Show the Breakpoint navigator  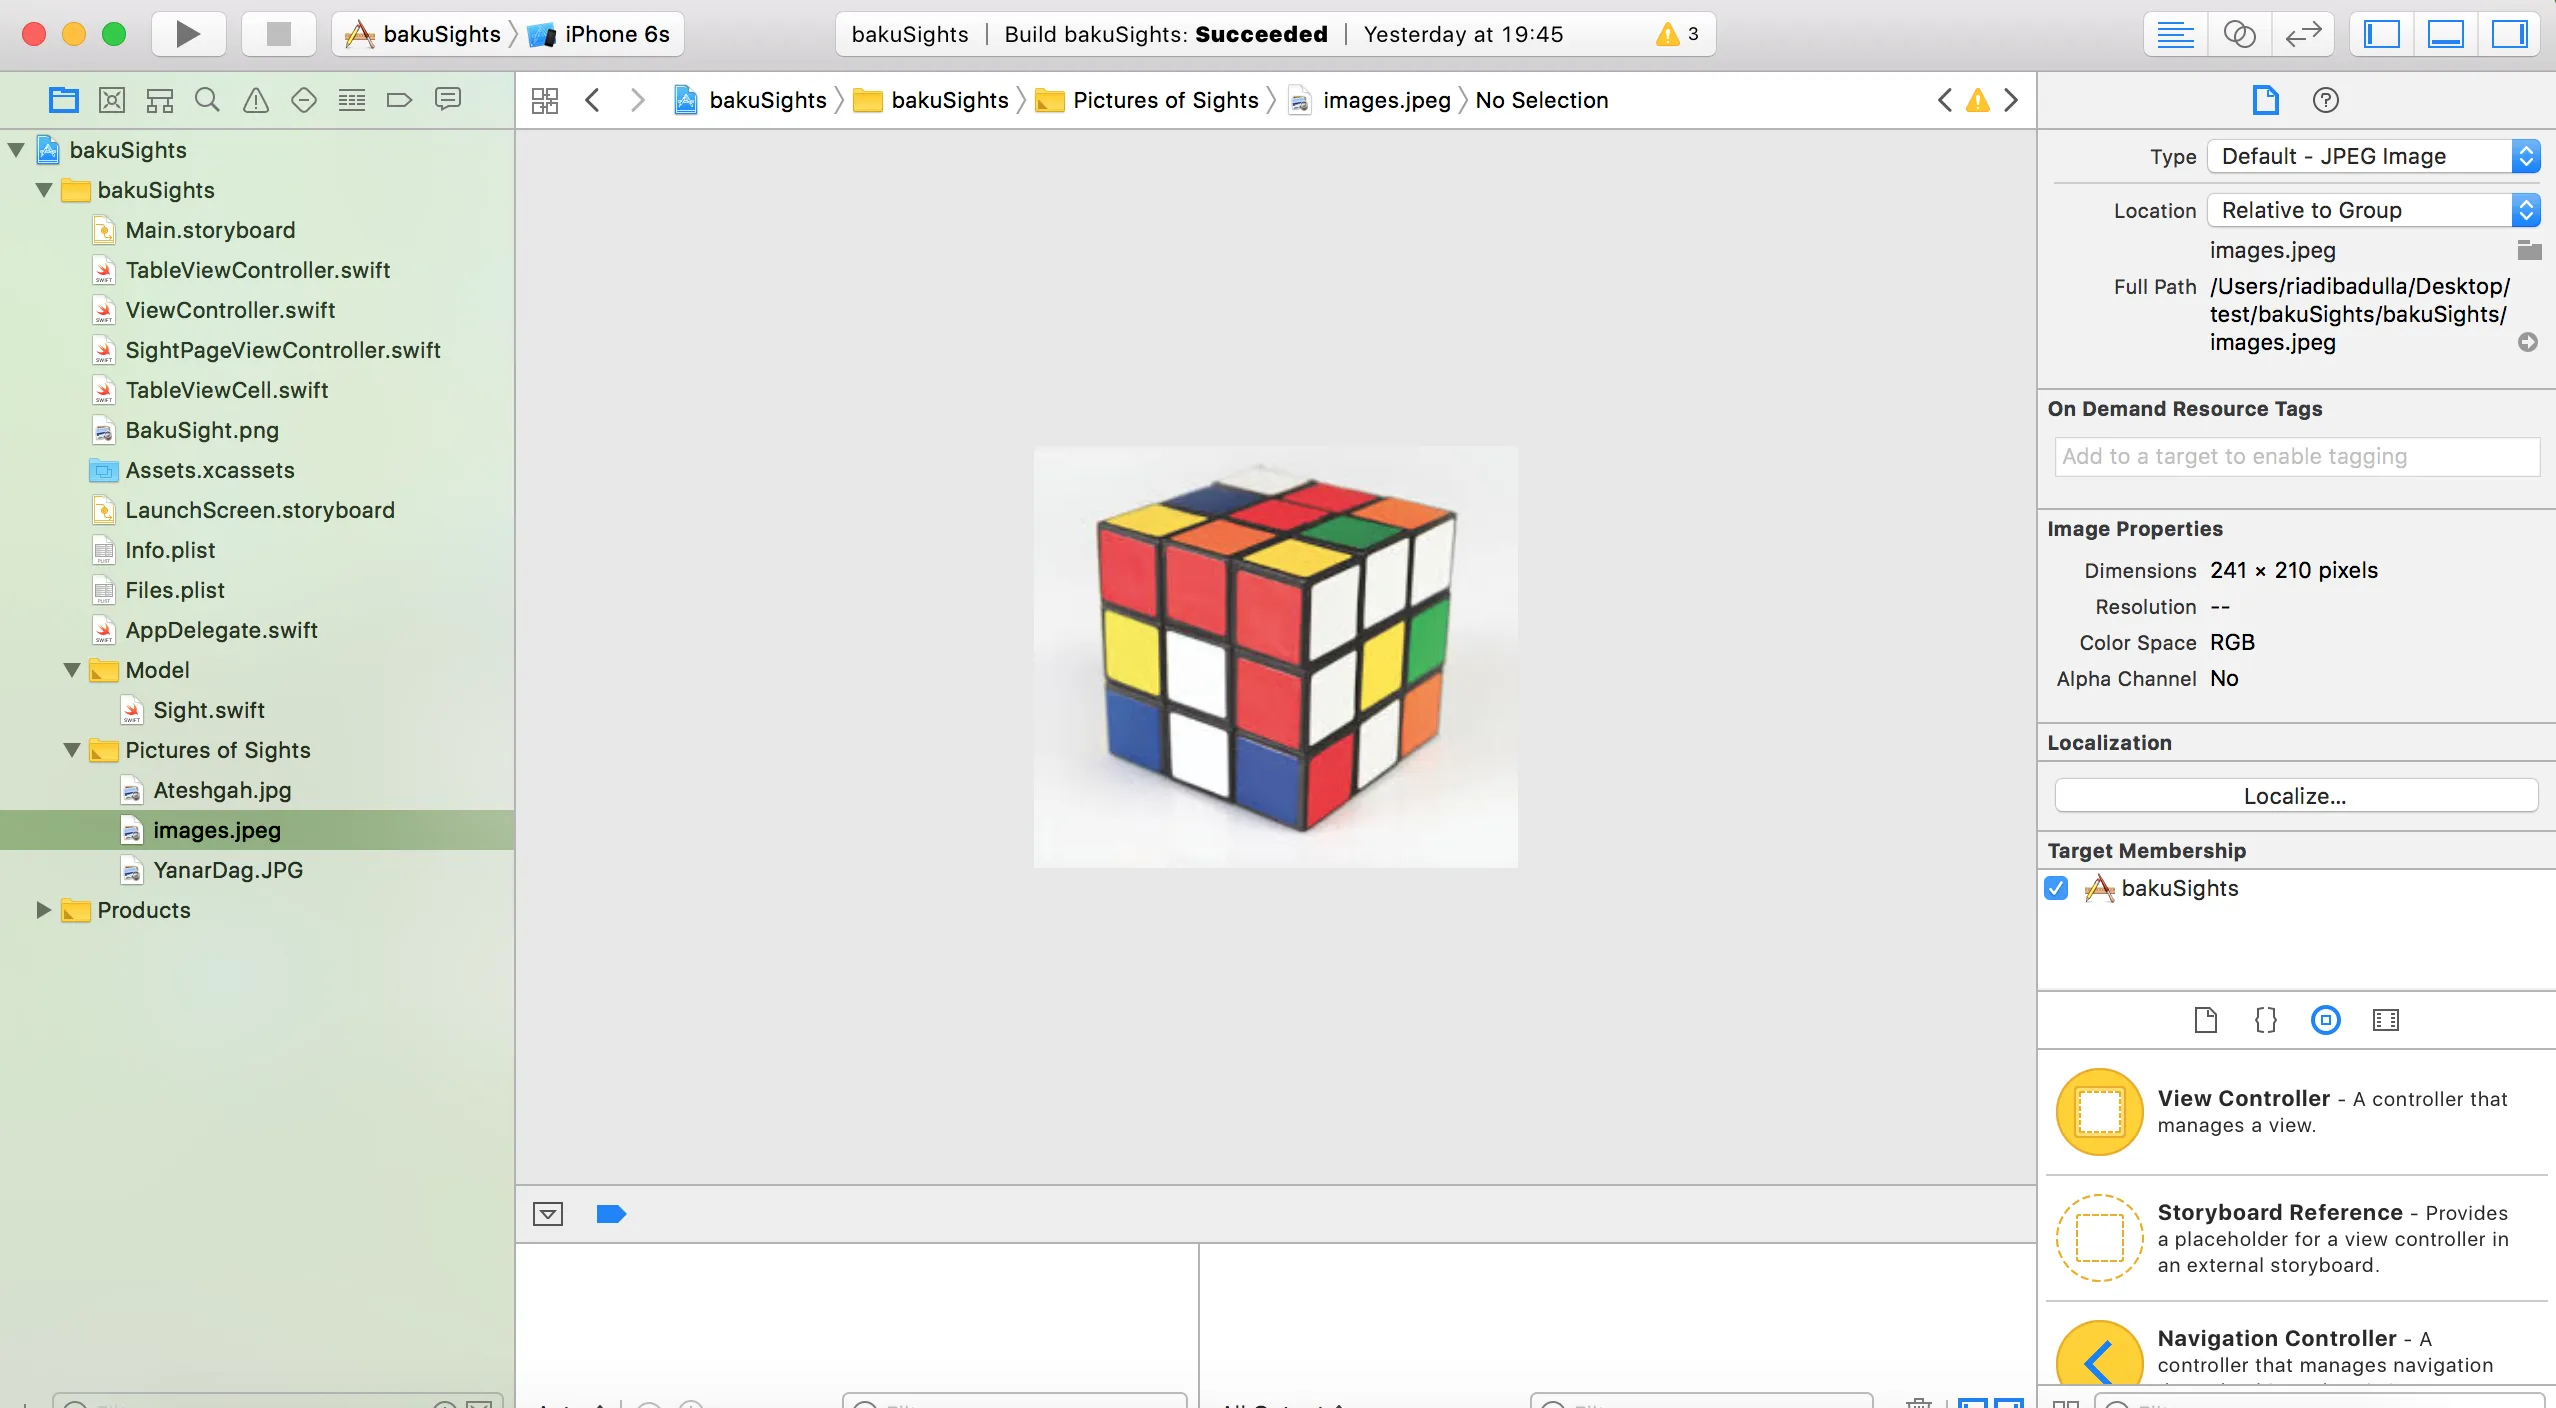(x=399, y=100)
